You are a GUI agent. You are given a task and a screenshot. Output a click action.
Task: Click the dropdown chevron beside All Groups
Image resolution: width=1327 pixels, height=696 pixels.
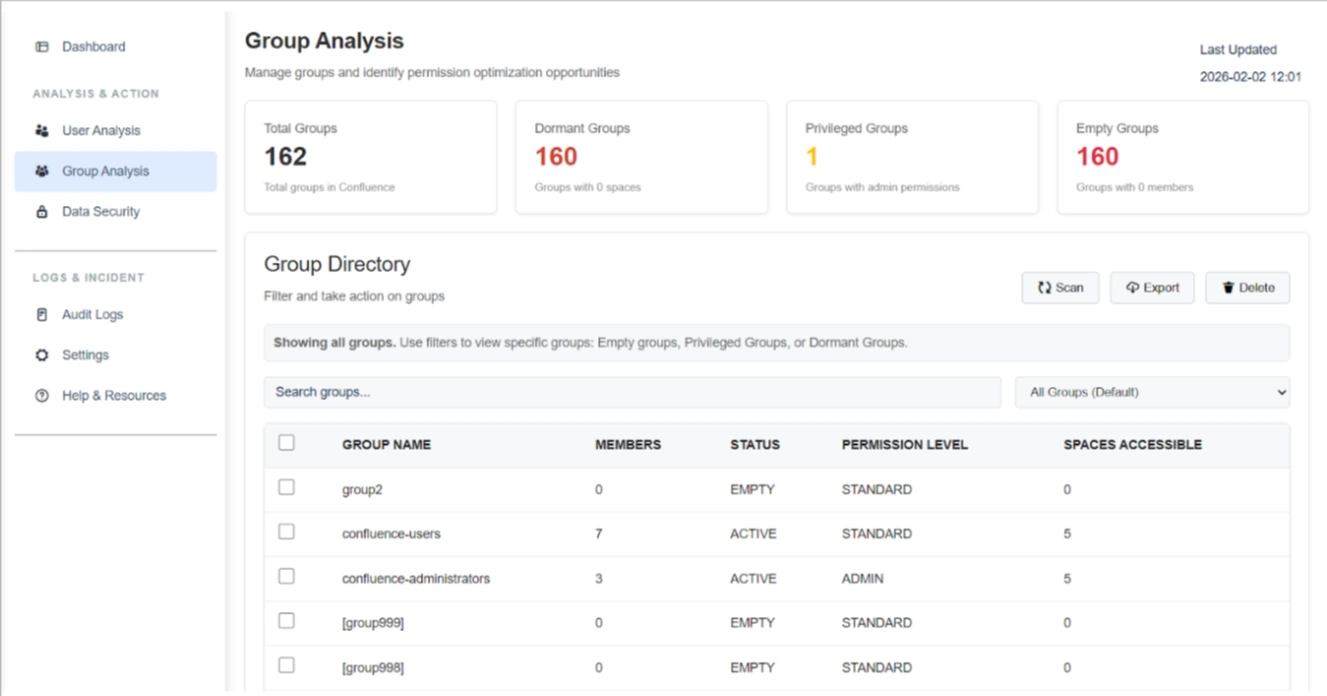(1280, 392)
